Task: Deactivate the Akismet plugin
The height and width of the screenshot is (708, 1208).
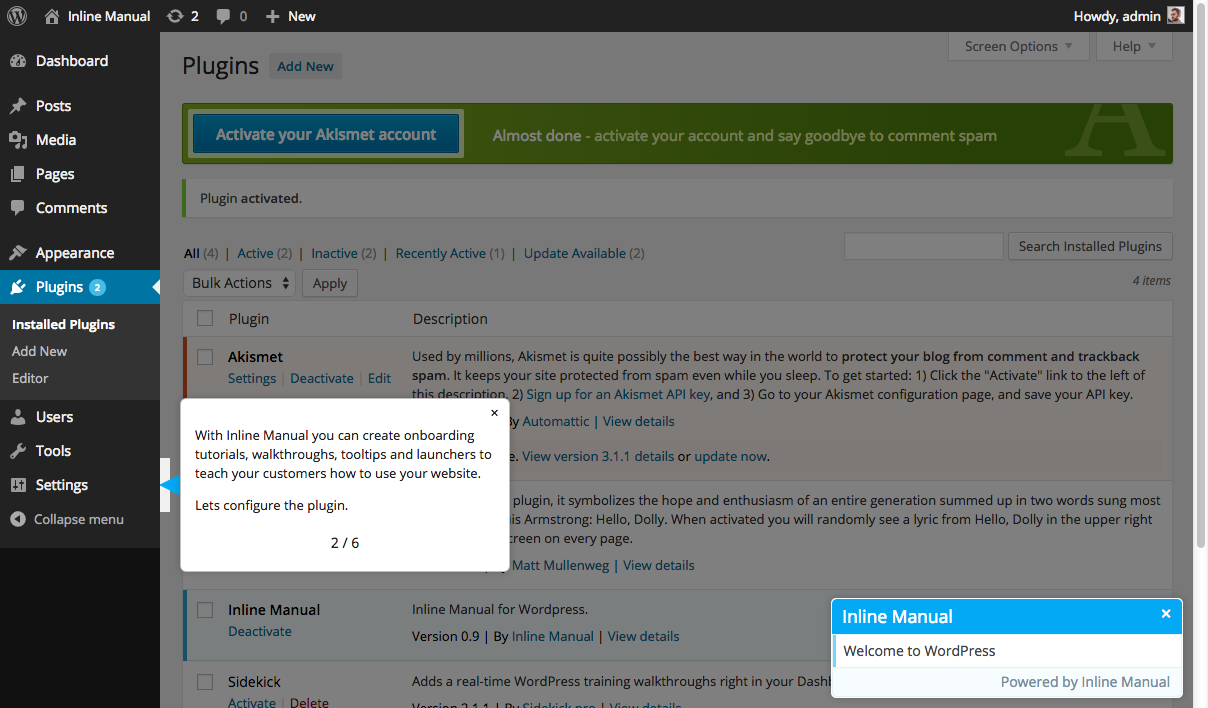Action: [322, 378]
